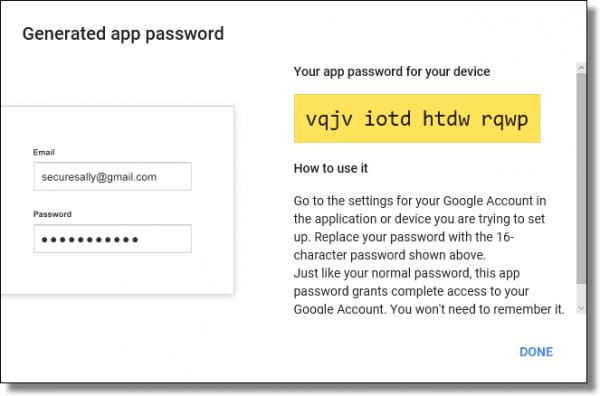The height and width of the screenshot is (396, 600).
Task: Click the Email label in the sample form
Action: click(x=44, y=152)
